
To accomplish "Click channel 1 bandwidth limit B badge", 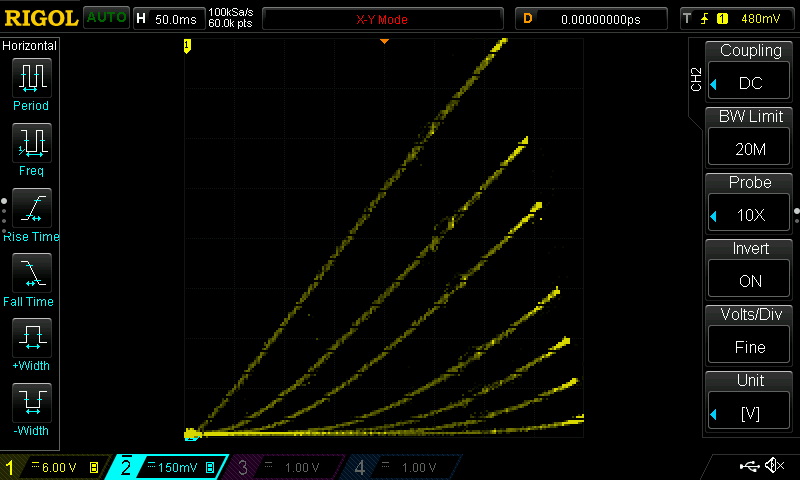I will pyautogui.click(x=94, y=467).
